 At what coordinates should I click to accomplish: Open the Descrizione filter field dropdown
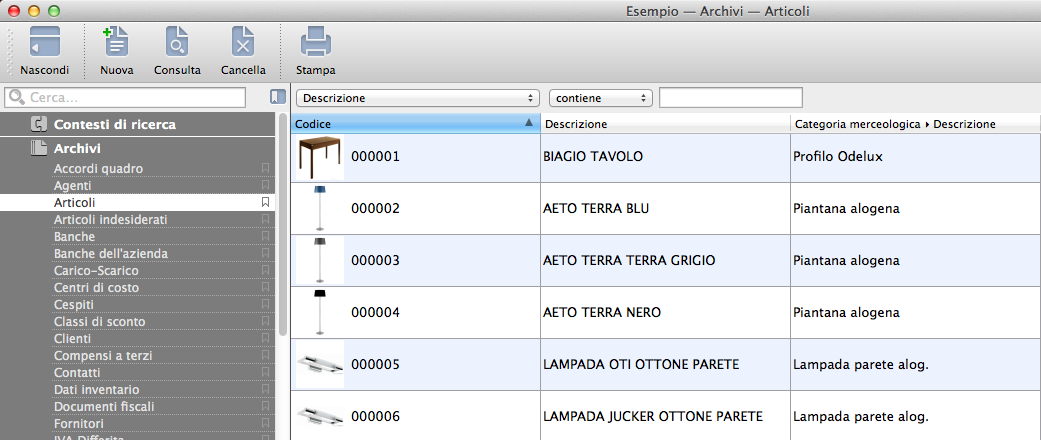417,98
